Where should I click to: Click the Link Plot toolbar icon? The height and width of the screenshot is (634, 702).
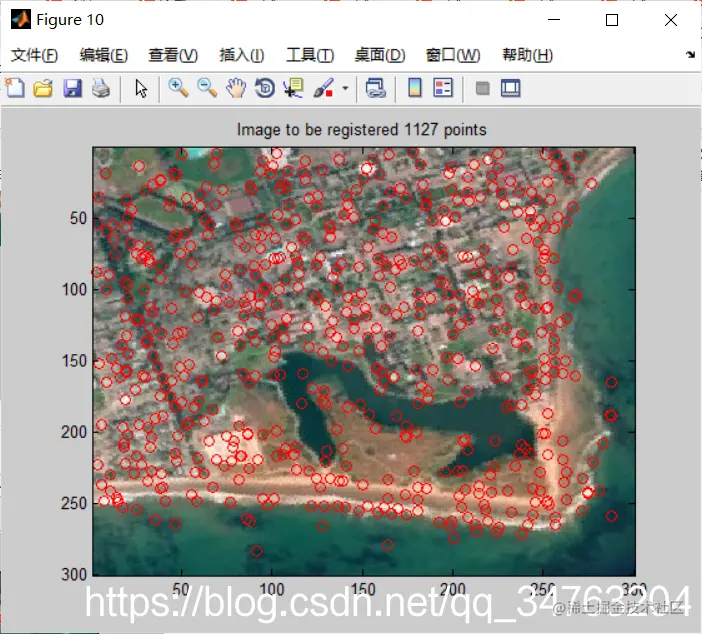(x=375, y=88)
